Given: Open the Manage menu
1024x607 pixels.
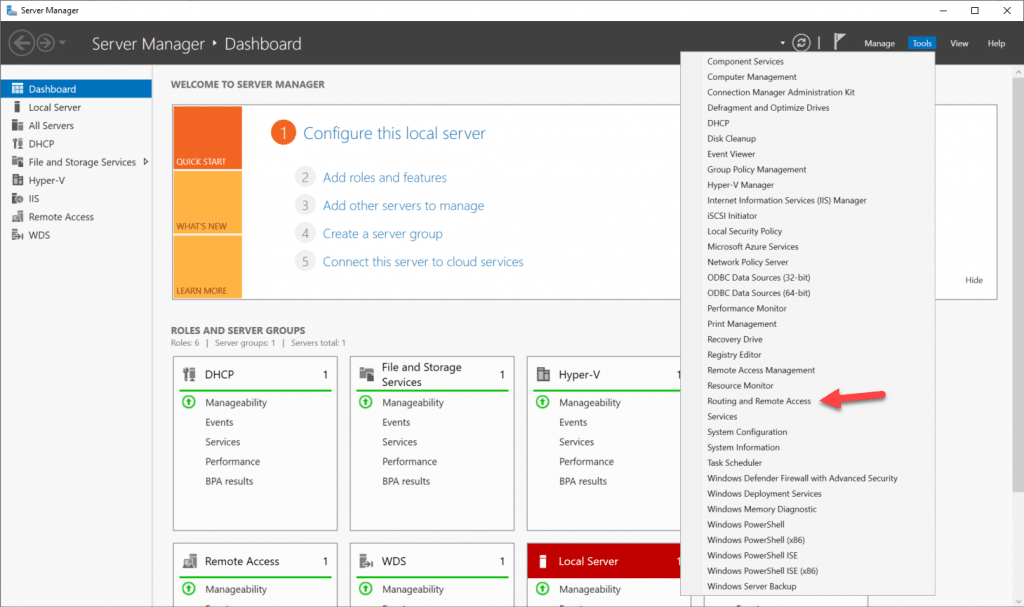Looking at the screenshot, I should point(878,43).
